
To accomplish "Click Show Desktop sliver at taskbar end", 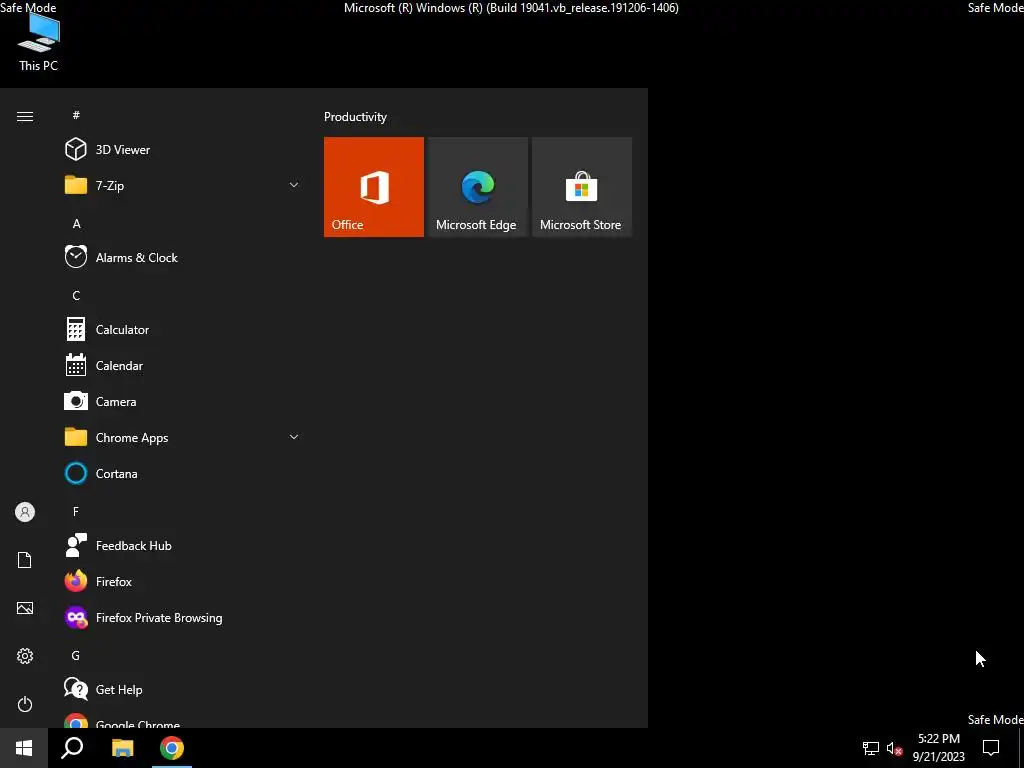I will tap(1021, 748).
